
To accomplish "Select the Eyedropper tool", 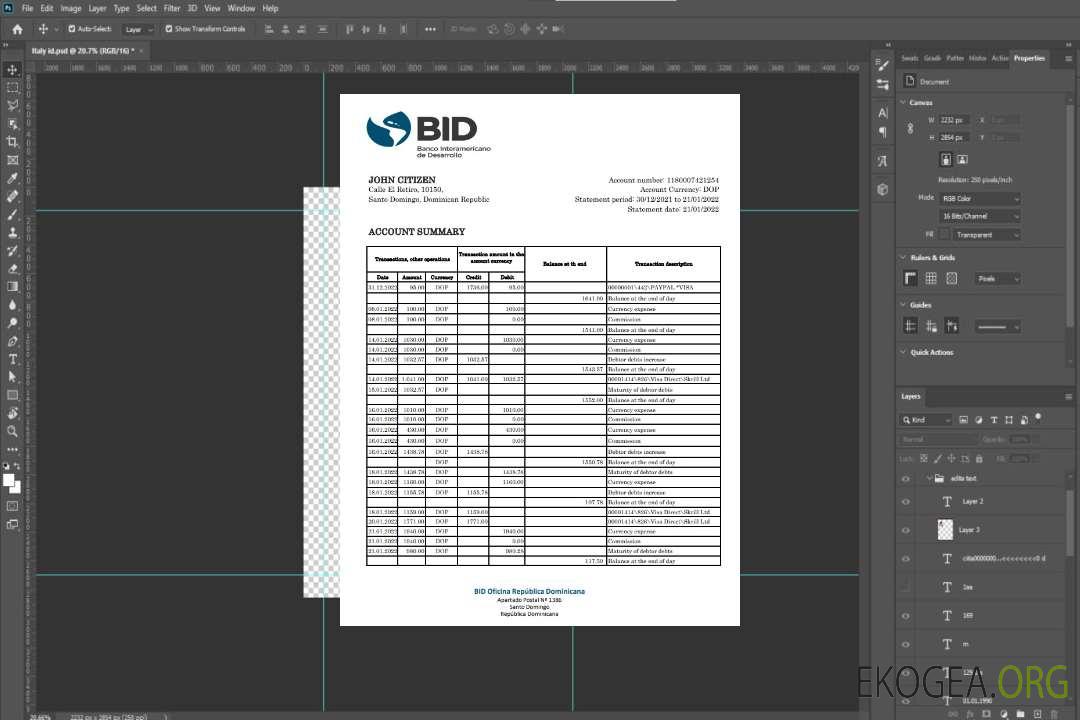I will [x=12, y=178].
